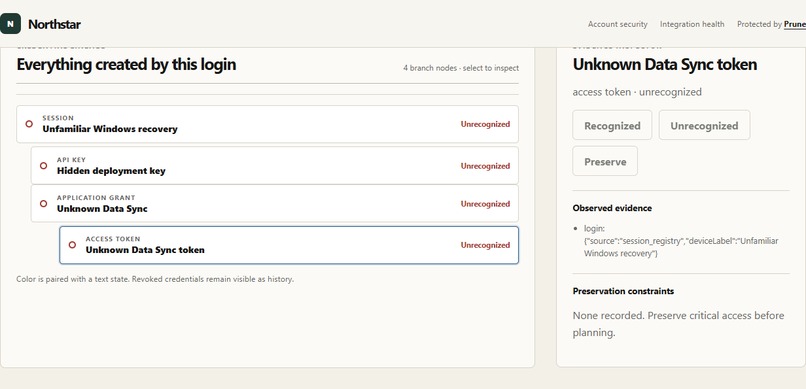This screenshot has width=806, height=389.
Task: Click the 'Unknown Data Sync token' inspector heading
Action: point(665,65)
